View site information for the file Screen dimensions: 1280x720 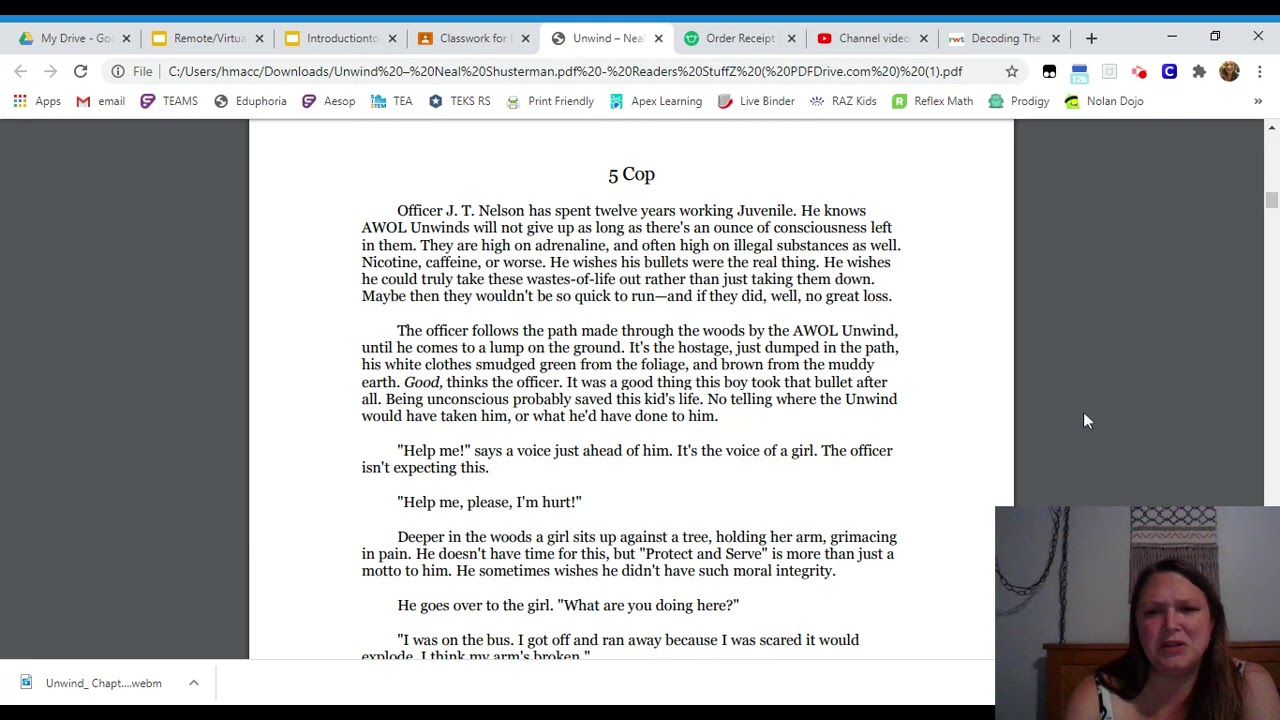[118, 71]
